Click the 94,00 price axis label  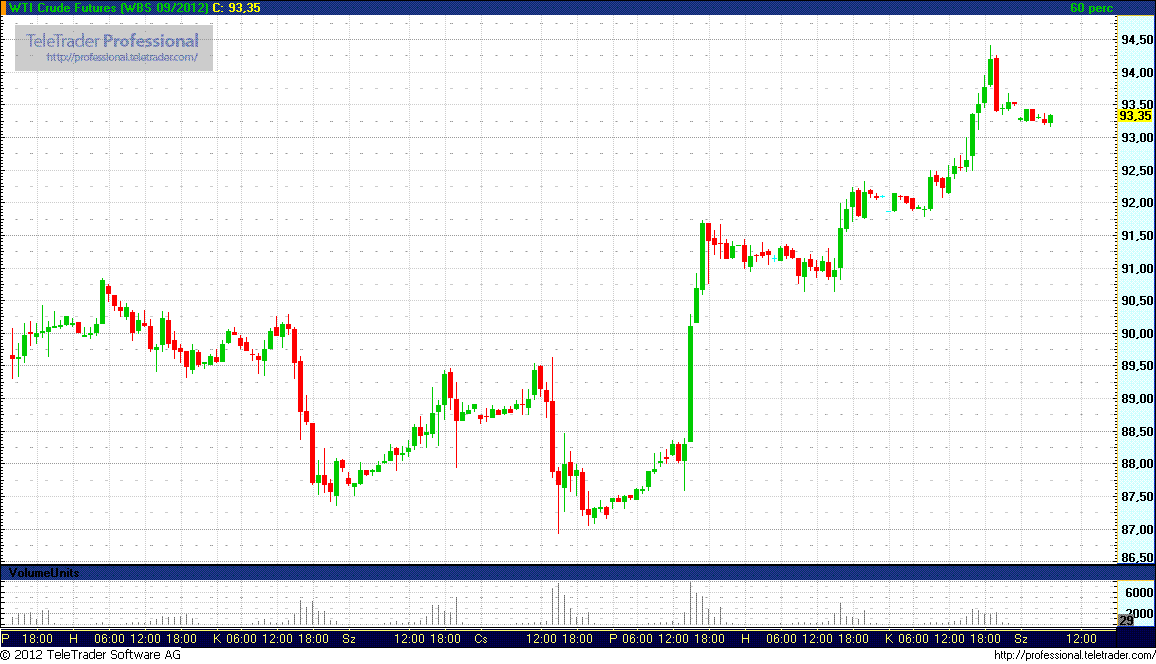(x=1136, y=72)
